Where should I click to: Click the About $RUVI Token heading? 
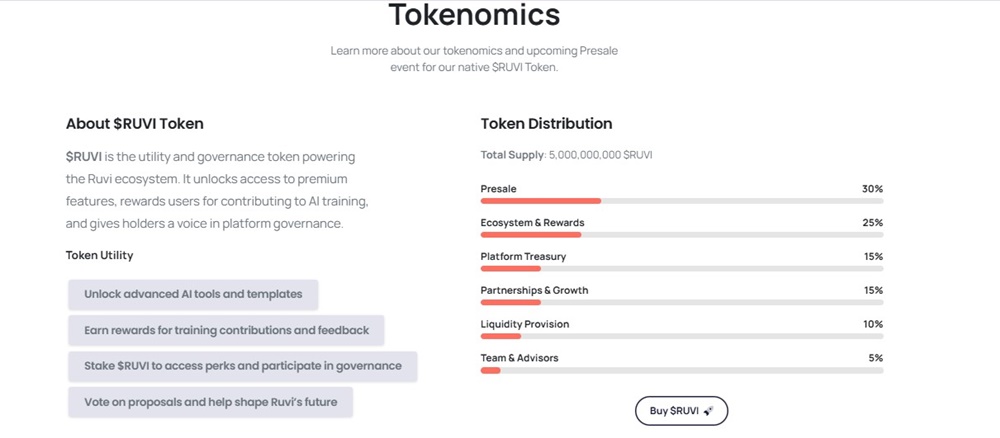point(135,124)
